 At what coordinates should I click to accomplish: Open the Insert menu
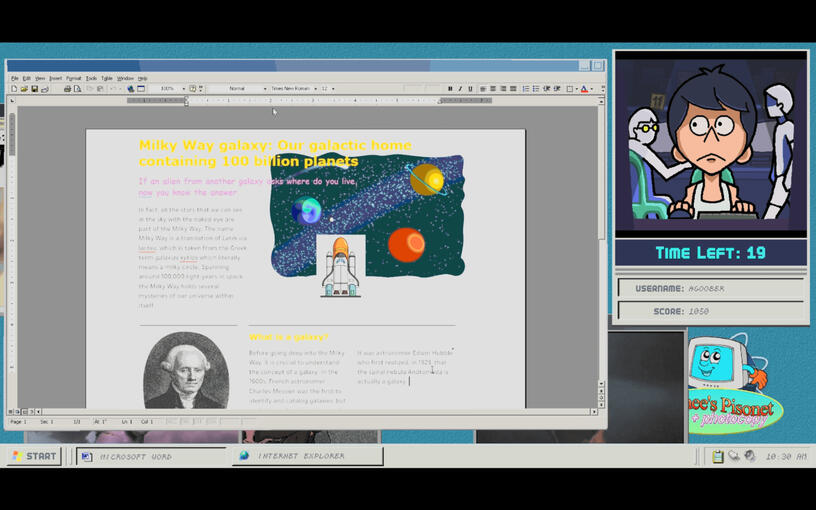55,78
